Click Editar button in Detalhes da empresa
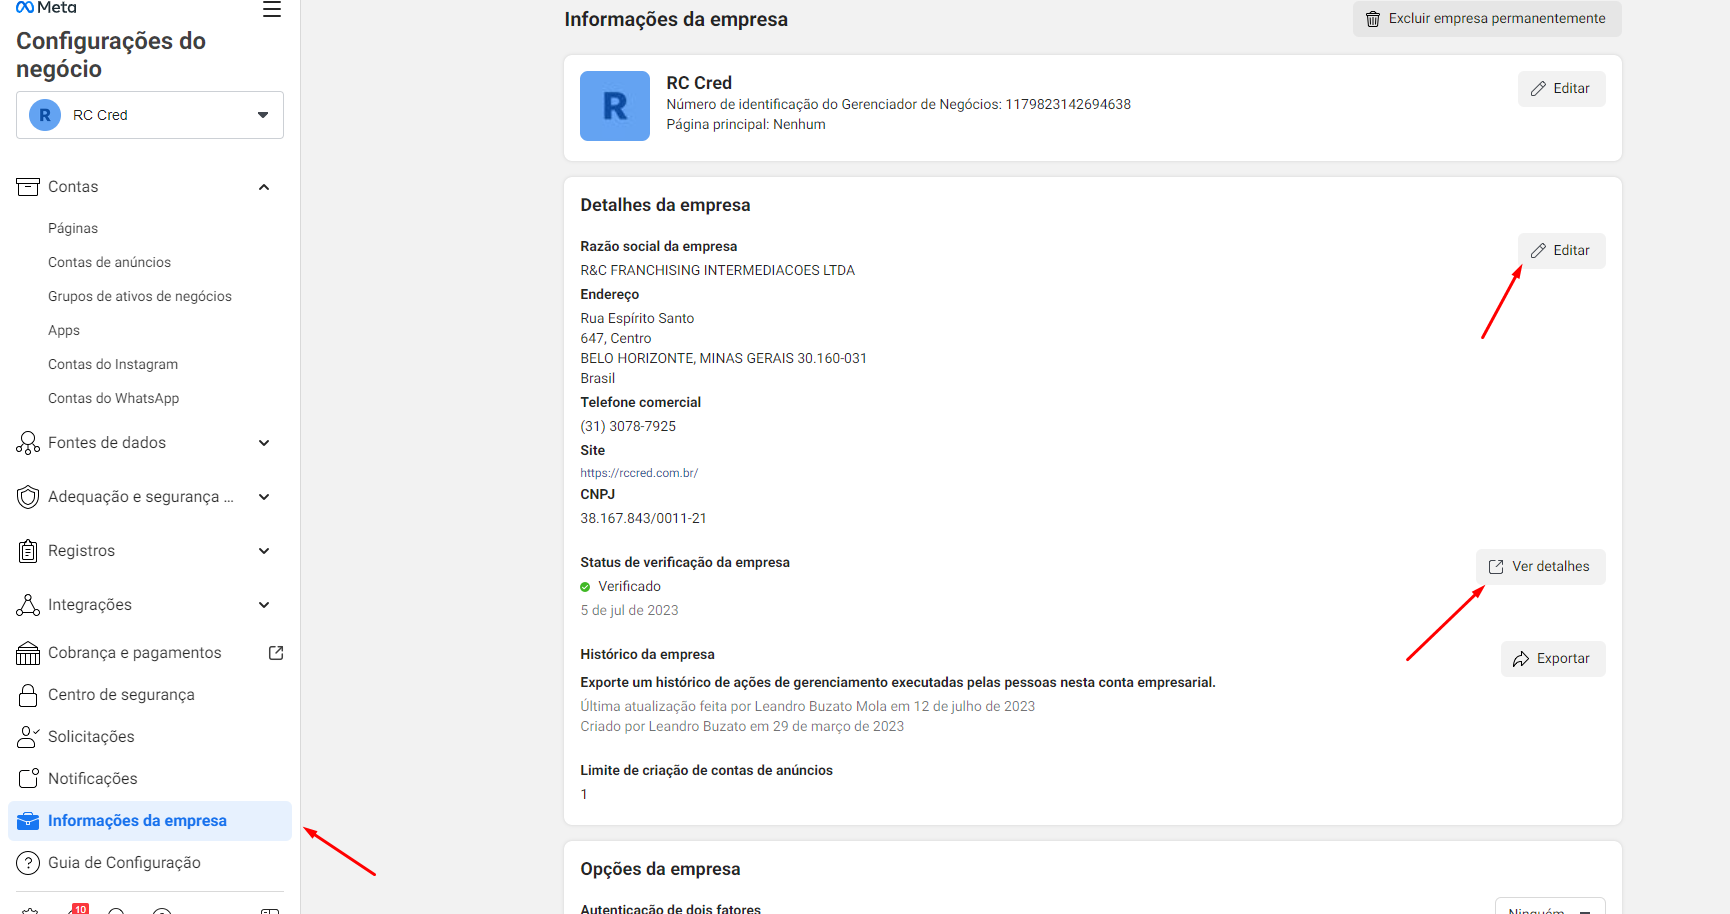 click(1561, 251)
